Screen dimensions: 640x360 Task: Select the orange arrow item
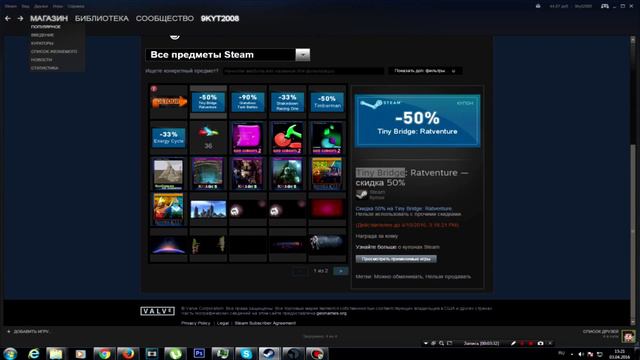click(169, 102)
